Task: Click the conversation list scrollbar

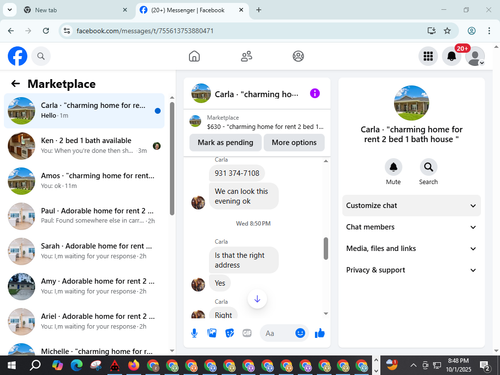Action: [172, 158]
